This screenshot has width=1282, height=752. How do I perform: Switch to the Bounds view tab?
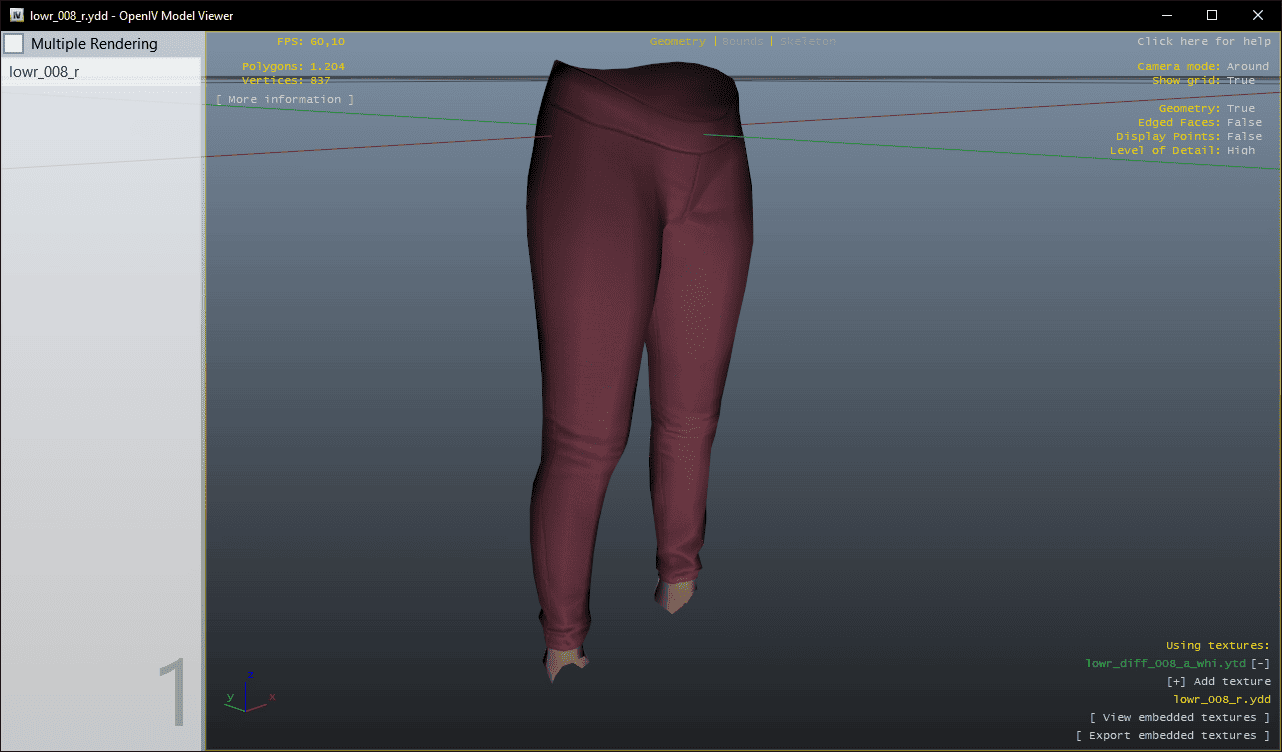pyautogui.click(x=742, y=42)
